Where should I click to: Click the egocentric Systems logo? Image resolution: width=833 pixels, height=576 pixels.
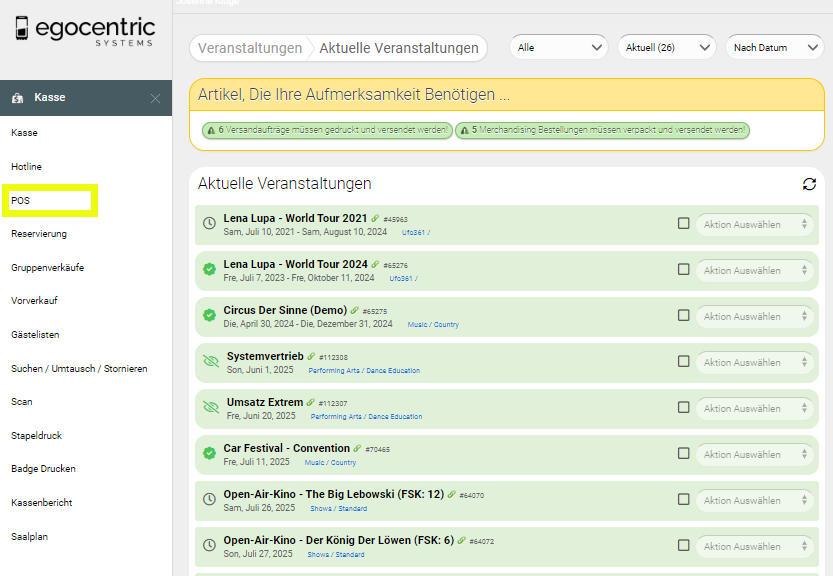(x=85, y=28)
